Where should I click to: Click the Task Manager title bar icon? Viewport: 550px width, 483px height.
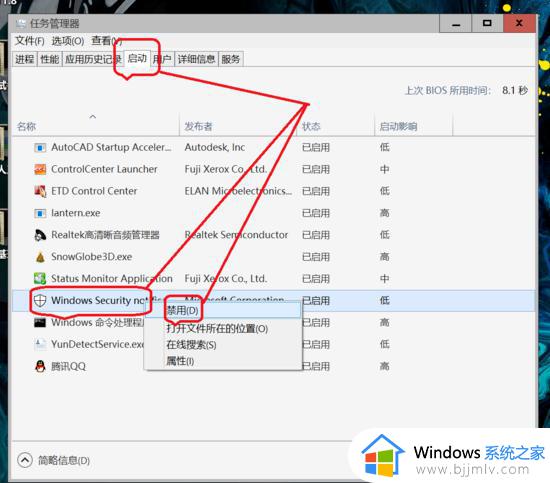(21, 24)
